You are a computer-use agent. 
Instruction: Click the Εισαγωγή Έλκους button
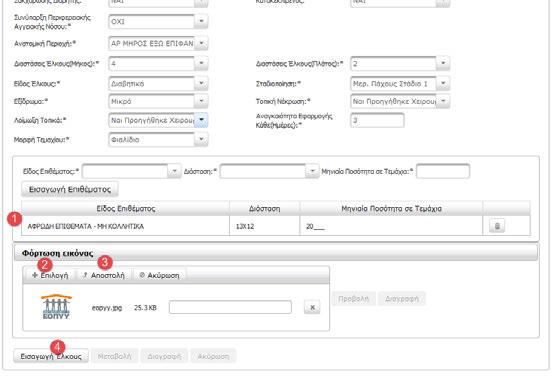click(x=51, y=356)
